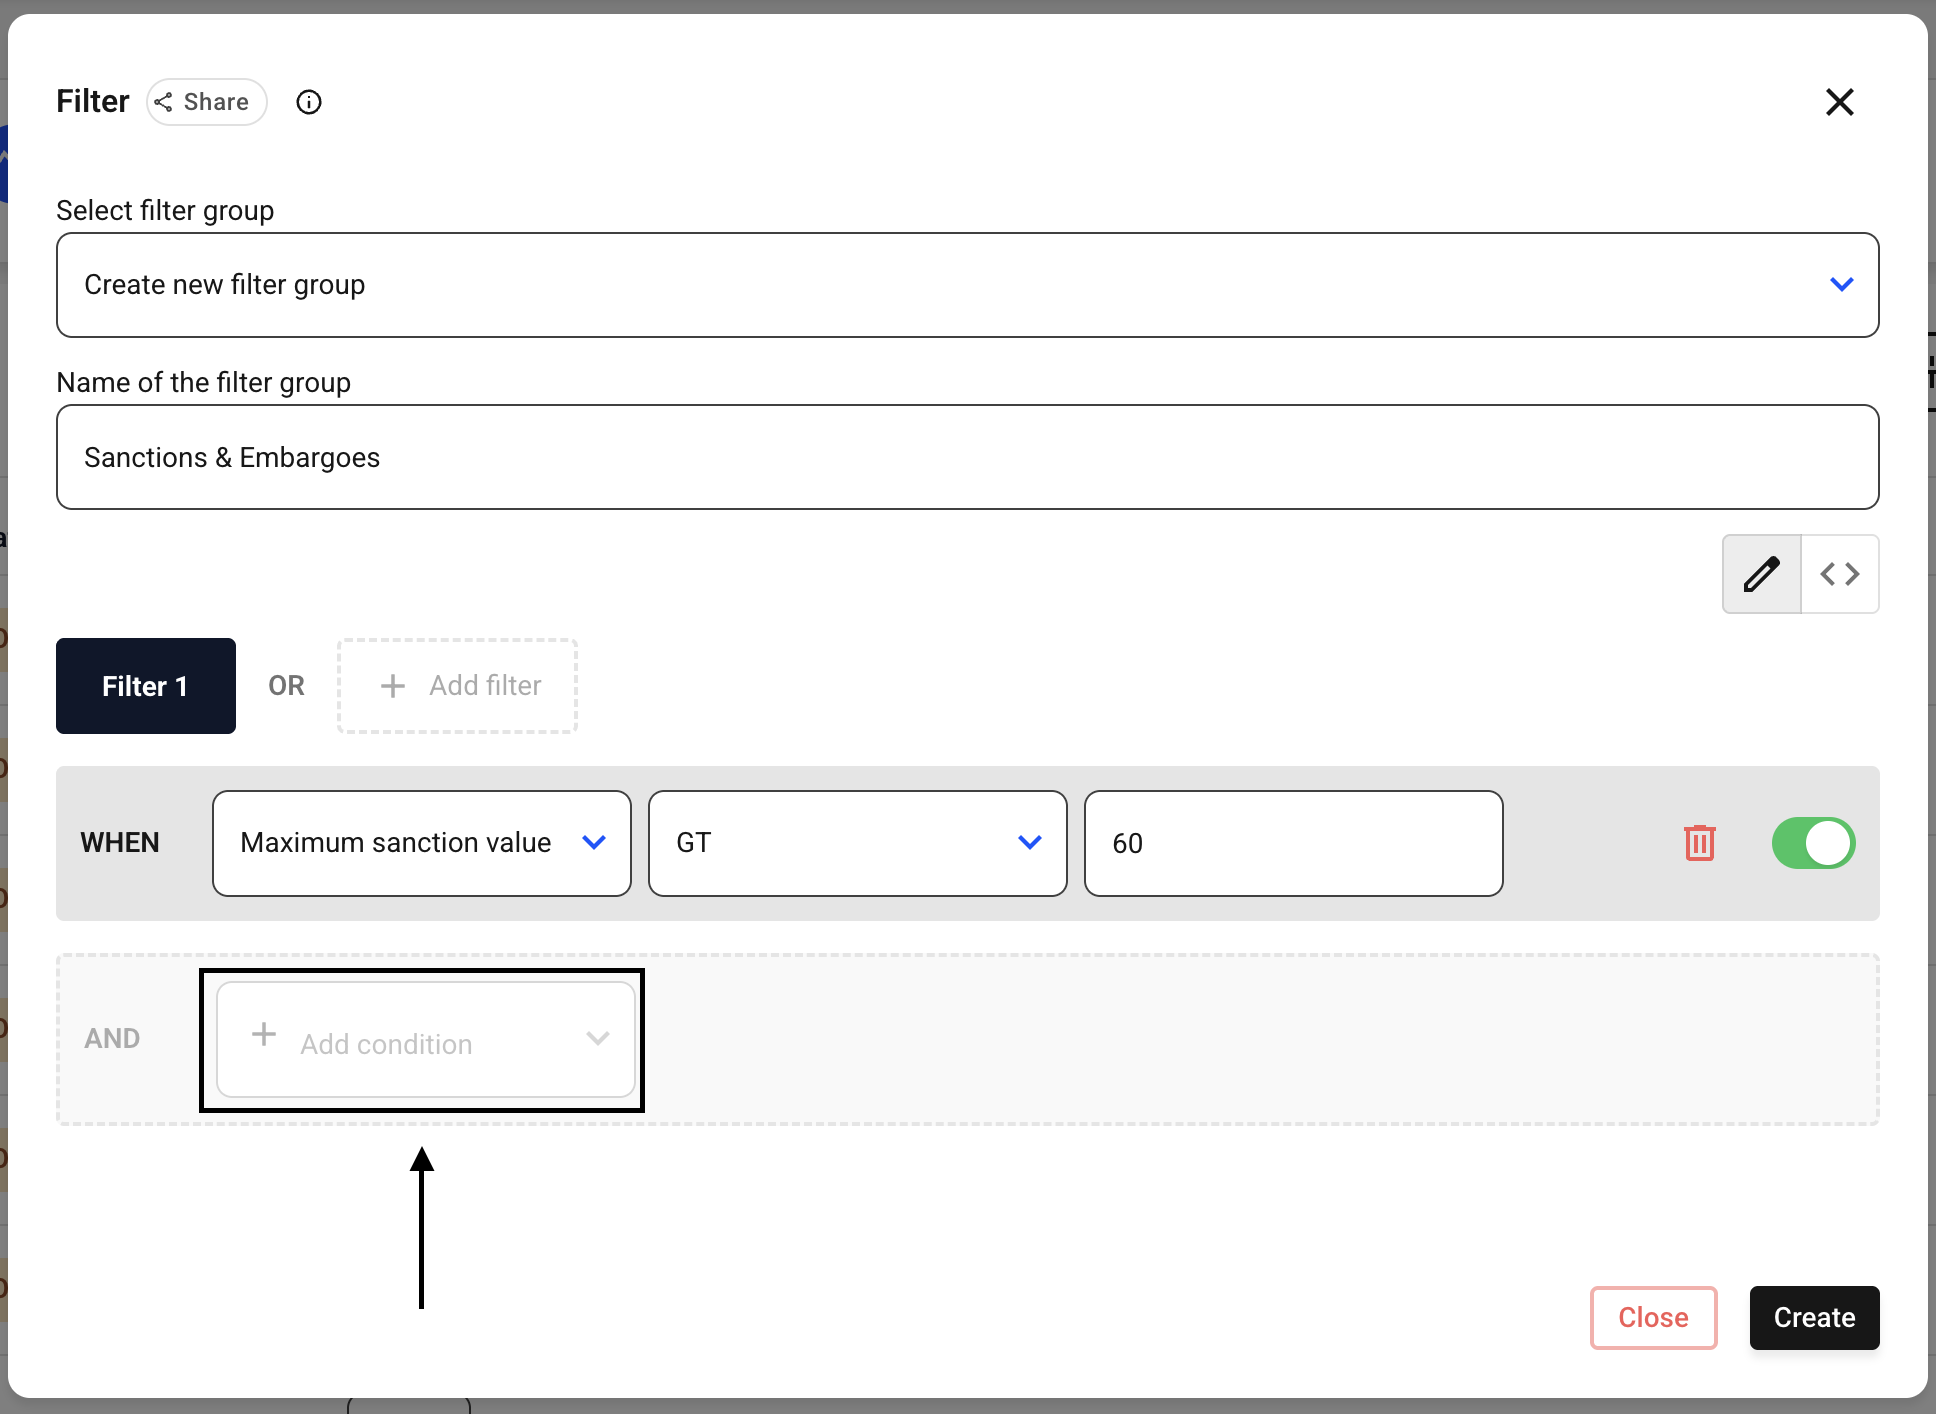Open the Maximum sanction value field dropdown

(x=421, y=843)
